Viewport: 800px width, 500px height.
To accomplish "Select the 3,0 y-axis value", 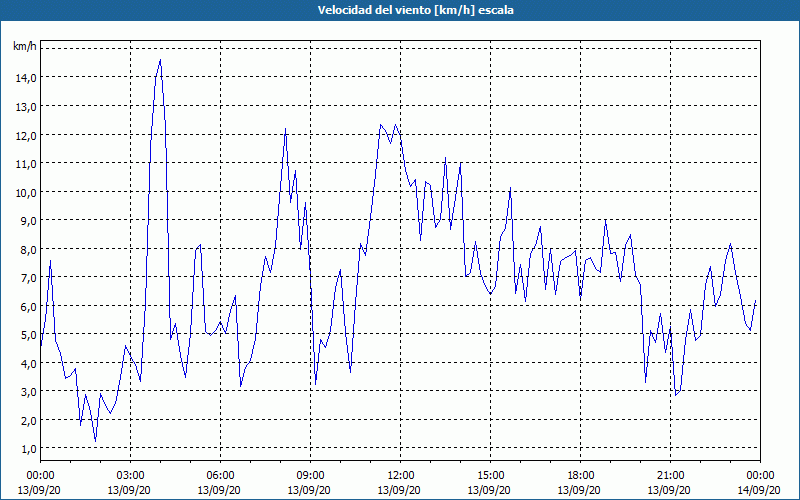I will click(28, 392).
